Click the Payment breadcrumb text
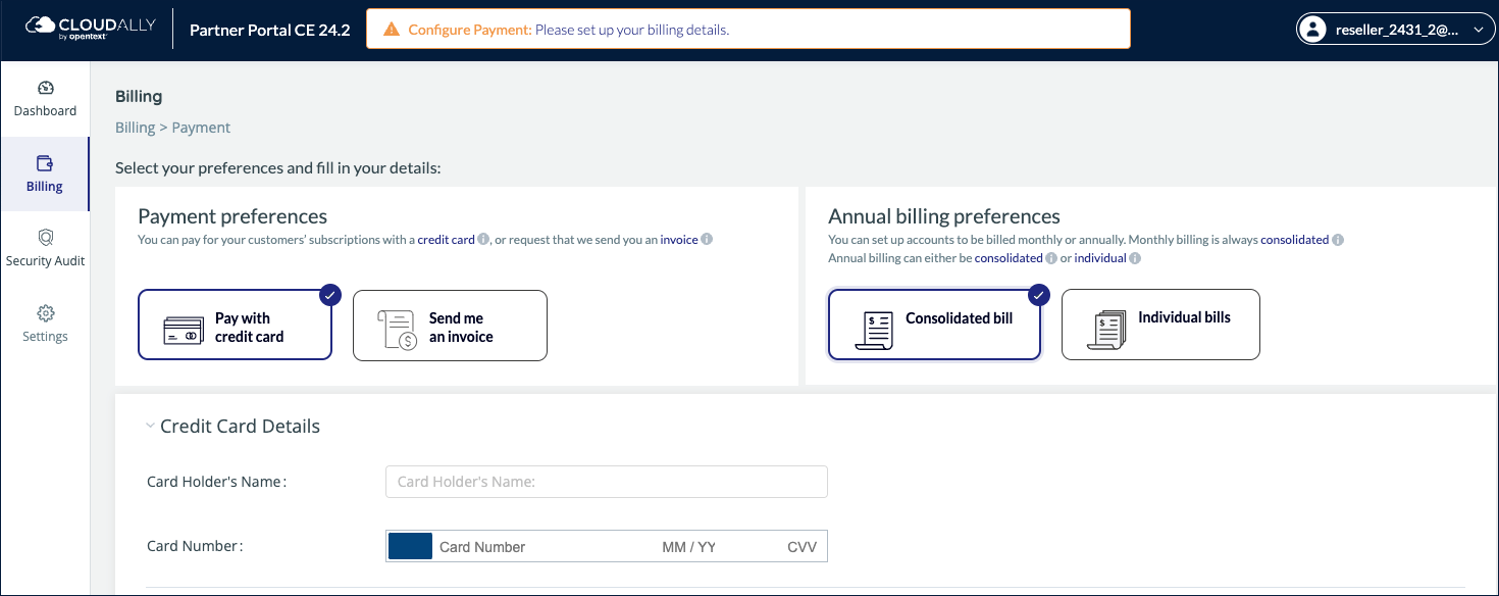 (201, 128)
